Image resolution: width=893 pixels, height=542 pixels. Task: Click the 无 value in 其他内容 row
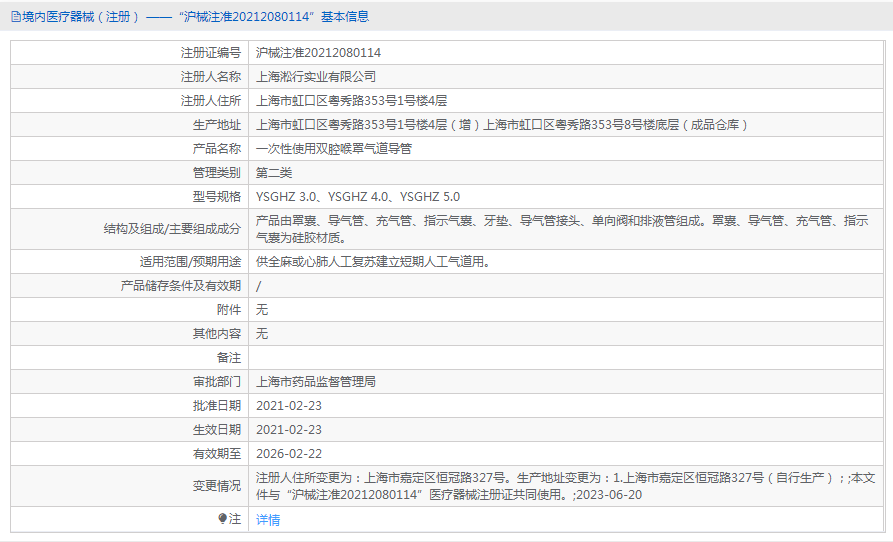[262, 334]
